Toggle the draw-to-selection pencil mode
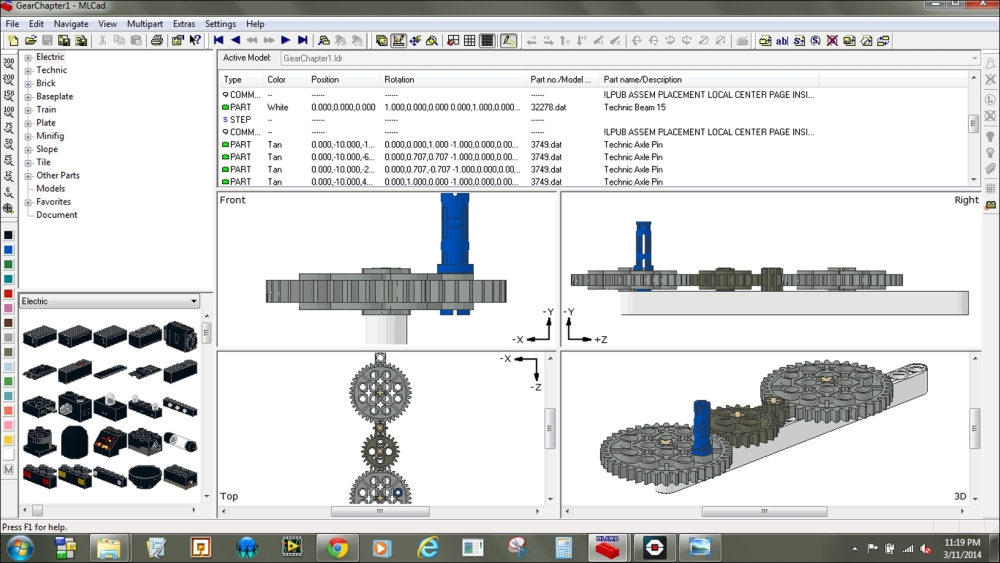Viewport: 1000px width, 563px height. [508, 41]
